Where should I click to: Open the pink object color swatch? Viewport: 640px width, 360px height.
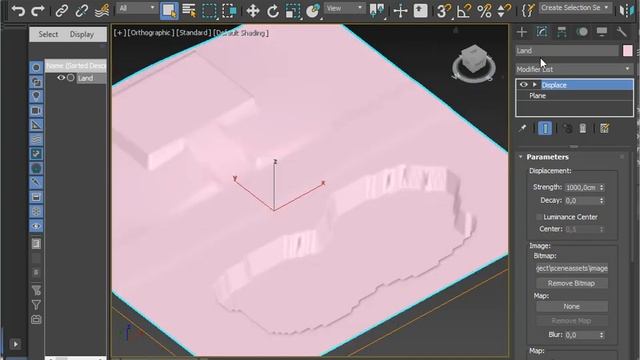click(x=628, y=51)
